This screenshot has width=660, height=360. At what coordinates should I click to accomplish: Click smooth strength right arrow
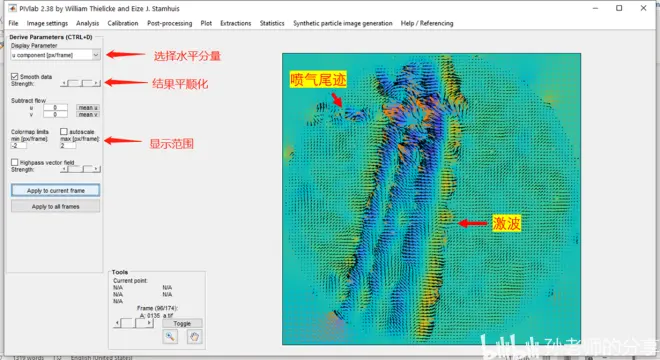point(97,83)
